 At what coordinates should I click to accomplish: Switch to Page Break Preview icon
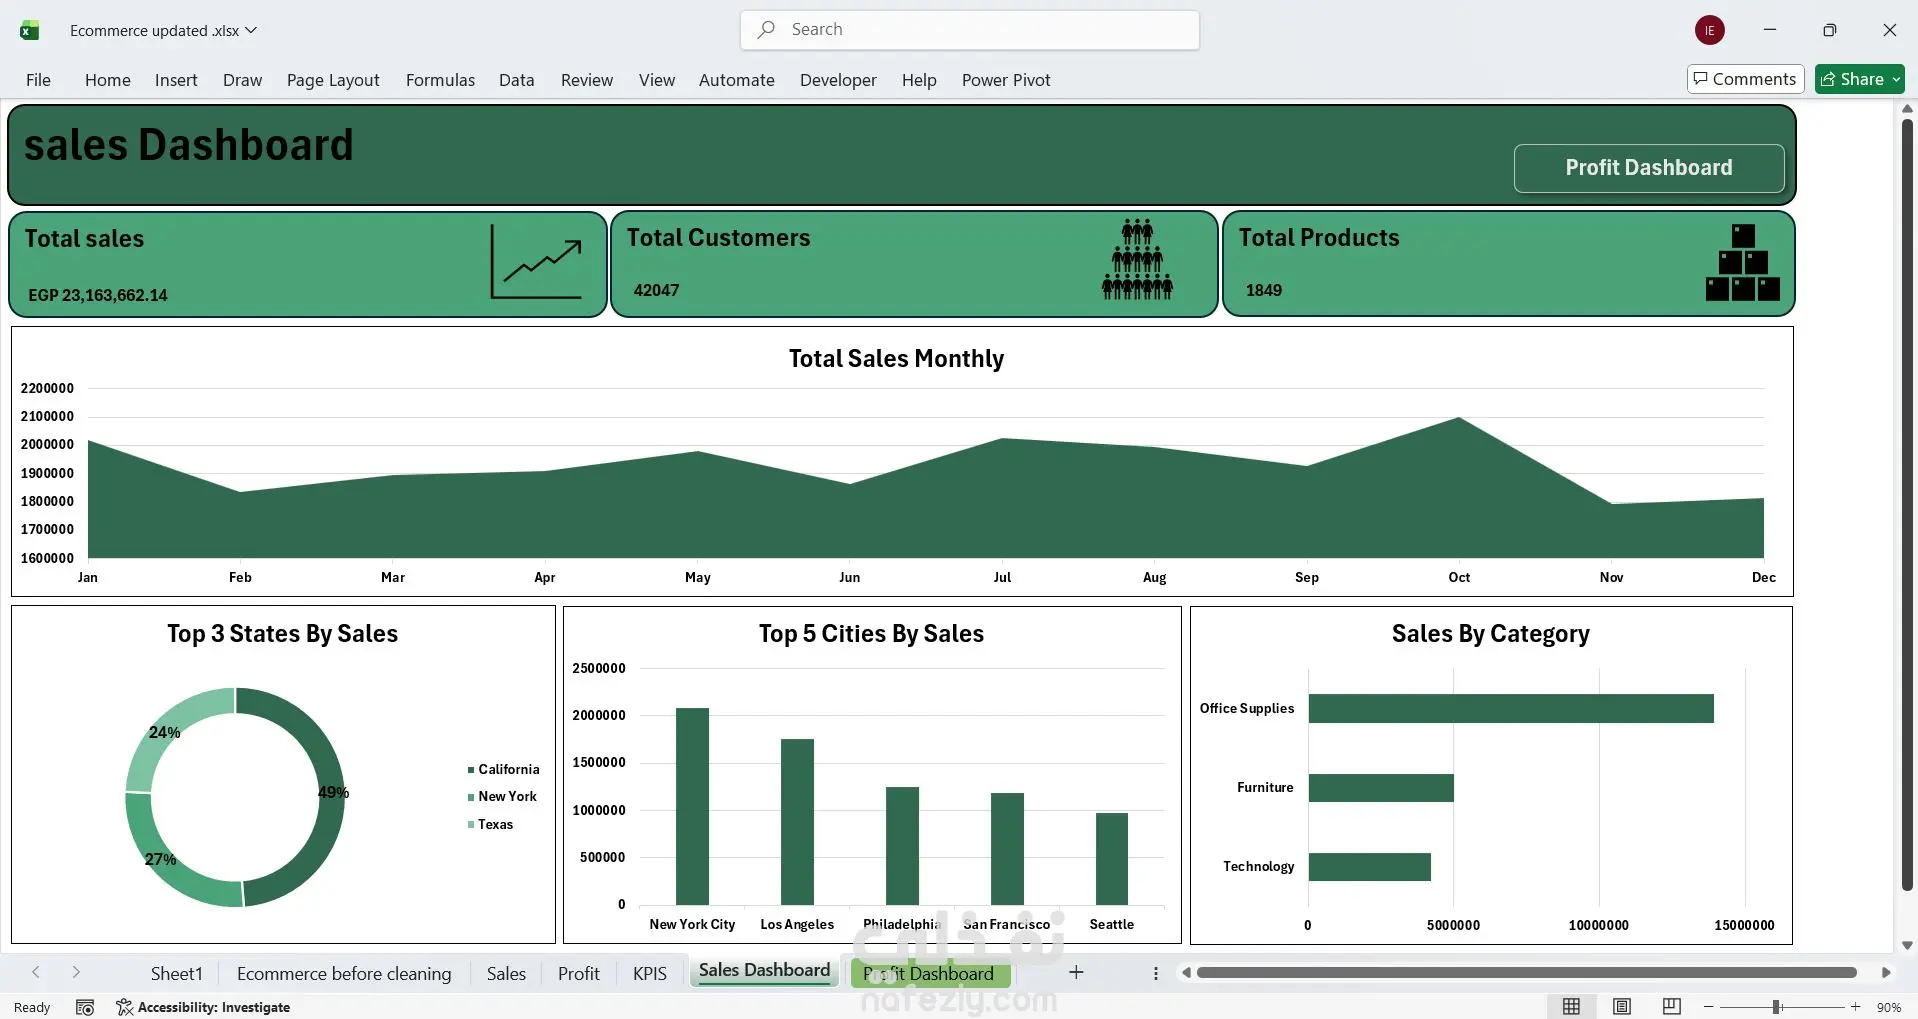click(x=1671, y=1007)
